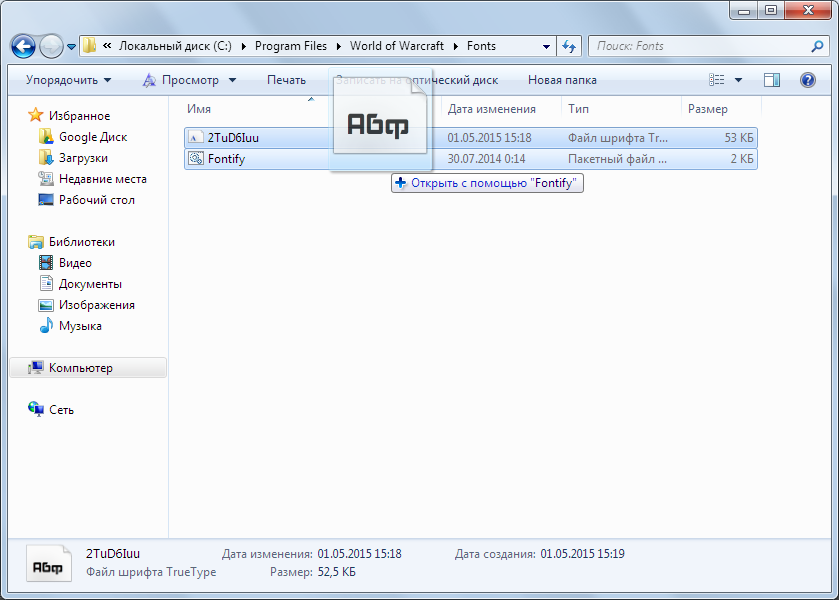The width and height of the screenshot is (839, 600).
Task: Open address bar history dropdown
Action: pyautogui.click(x=546, y=47)
